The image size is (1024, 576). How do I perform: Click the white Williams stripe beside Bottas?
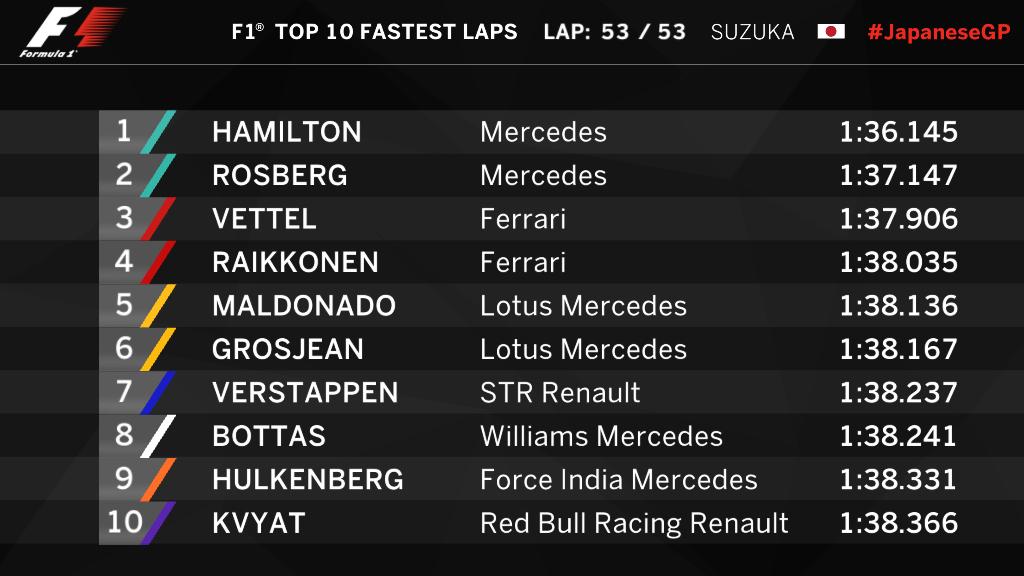pyautogui.click(x=159, y=436)
